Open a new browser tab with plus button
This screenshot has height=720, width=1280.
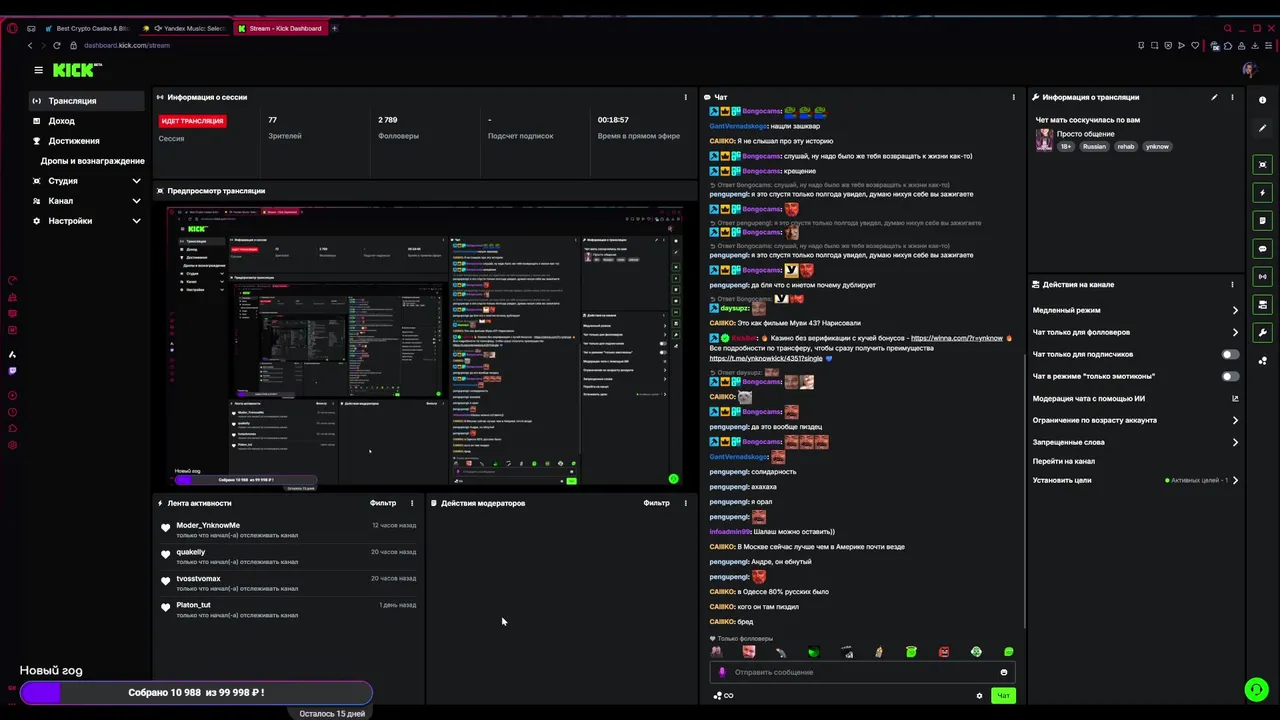click(x=334, y=28)
